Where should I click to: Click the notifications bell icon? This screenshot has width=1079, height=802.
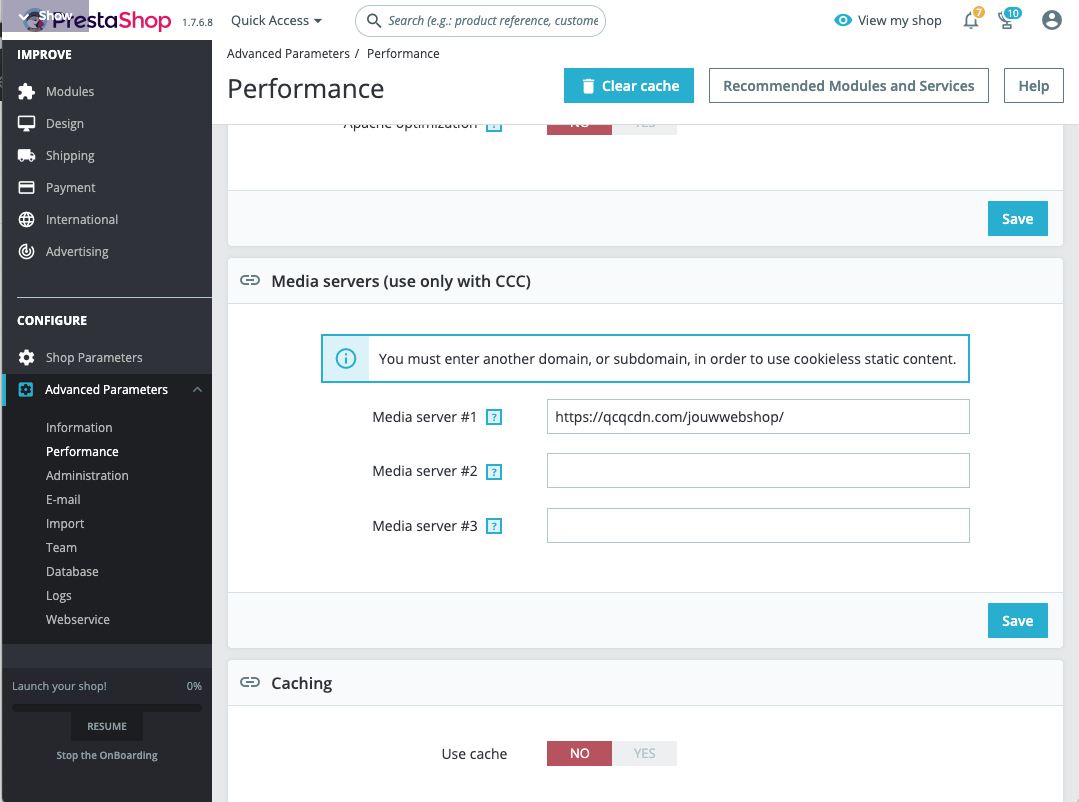click(x=971, y=21)
